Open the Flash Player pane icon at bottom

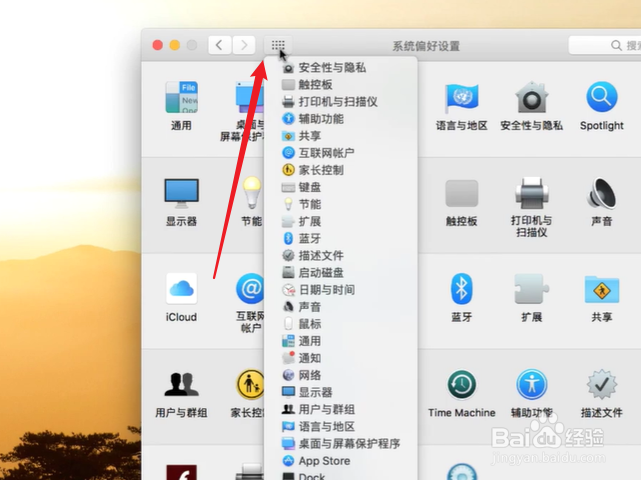click(182, 472)
